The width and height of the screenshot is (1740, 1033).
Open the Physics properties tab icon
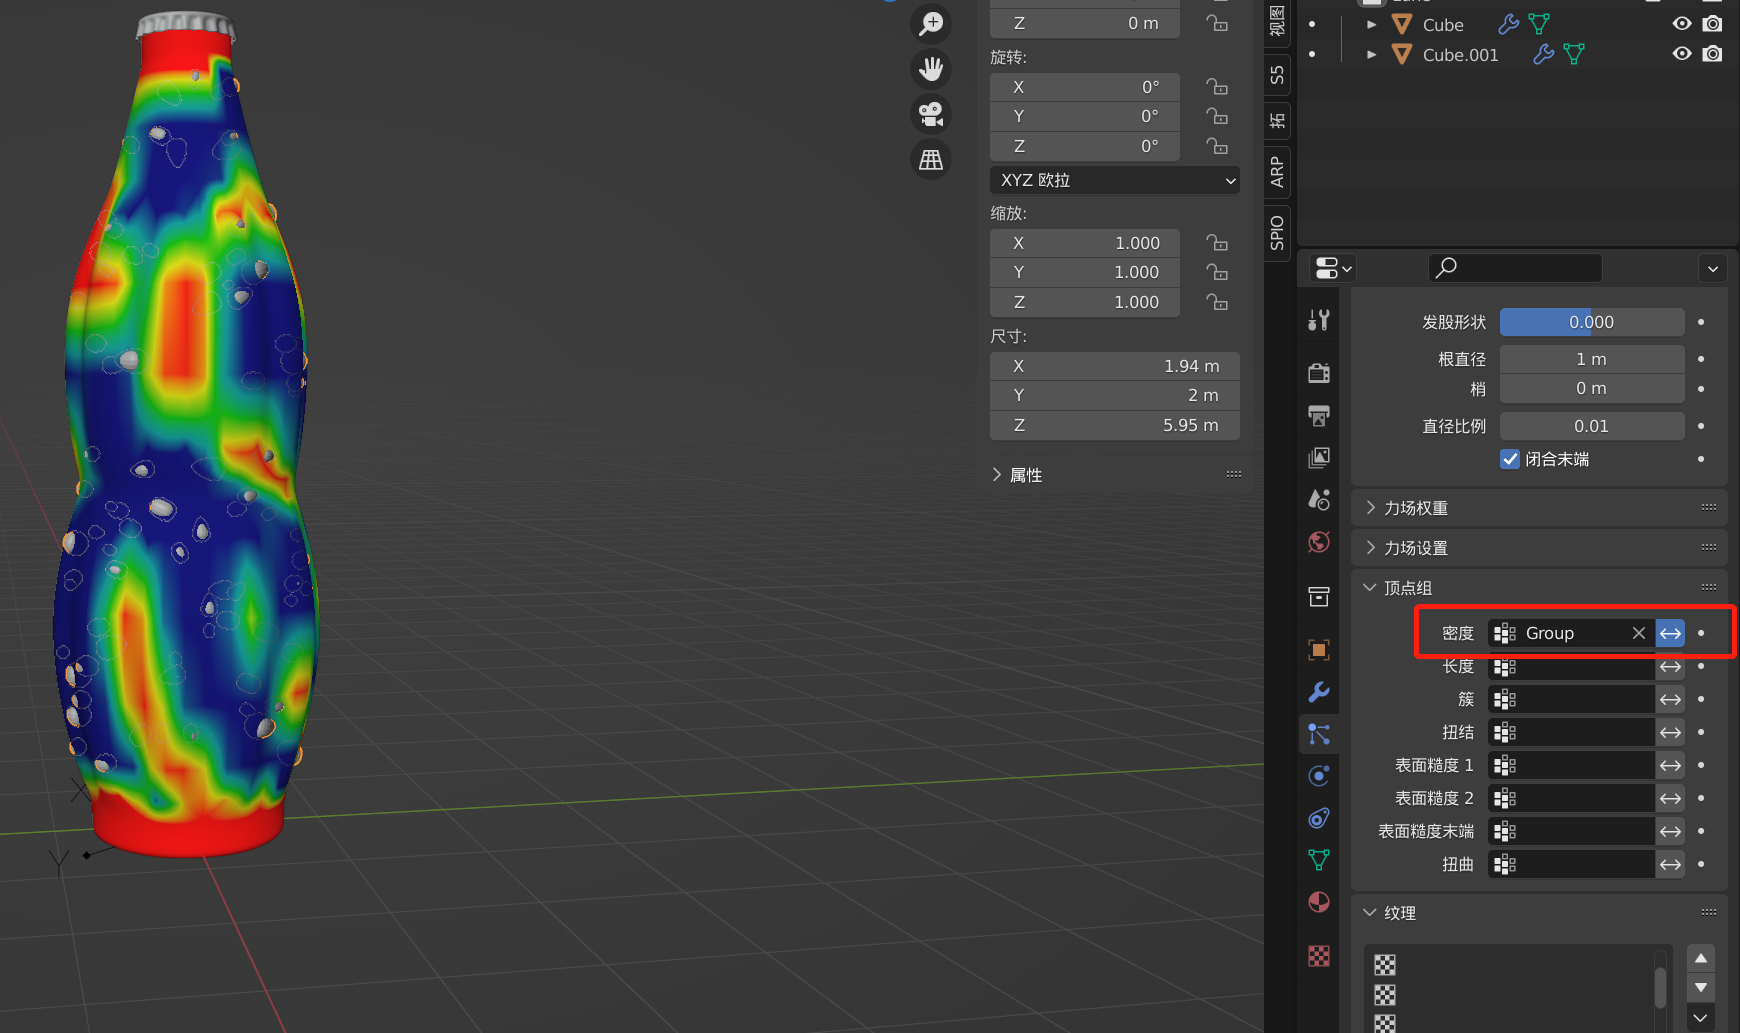pyautogui.click(x=1319, y=776)
